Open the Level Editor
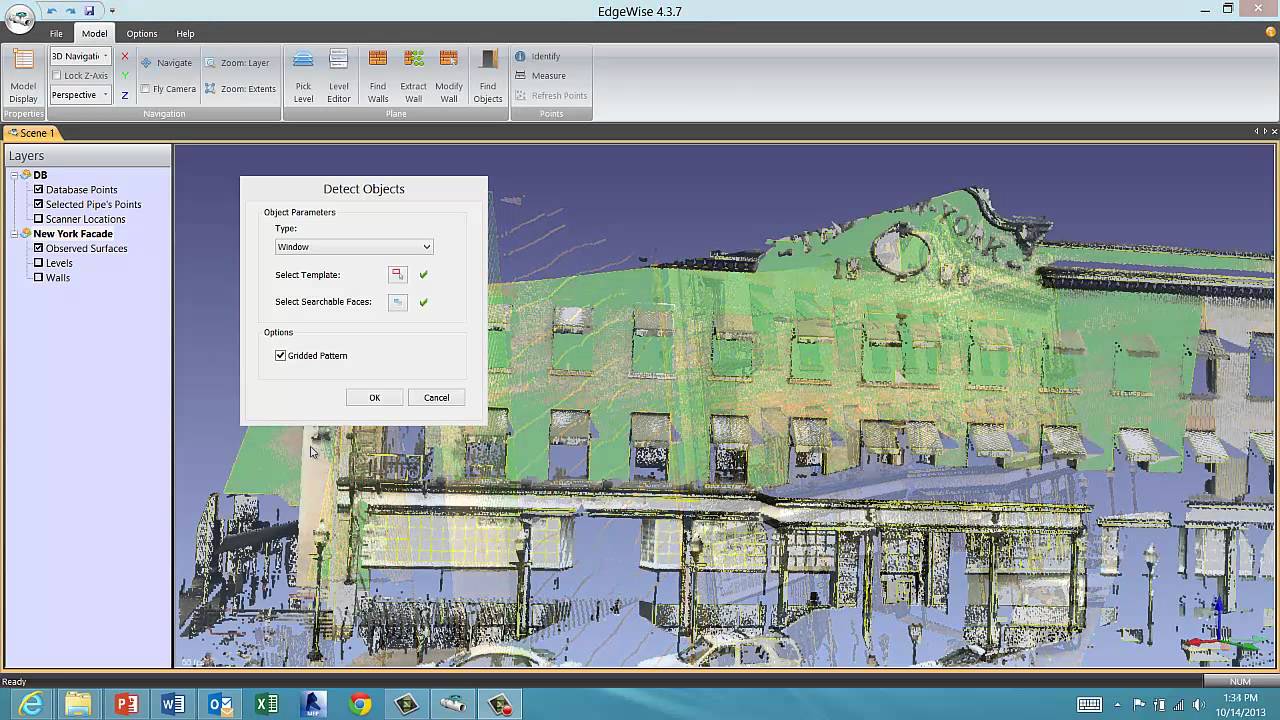1280x720 pixels. pyautogui.click(x=339, y=76)
